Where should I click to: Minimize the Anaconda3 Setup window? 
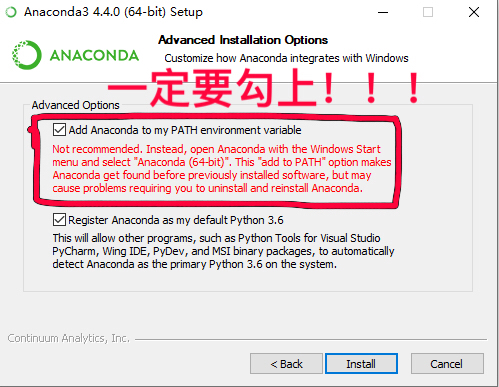click(383, 12)
